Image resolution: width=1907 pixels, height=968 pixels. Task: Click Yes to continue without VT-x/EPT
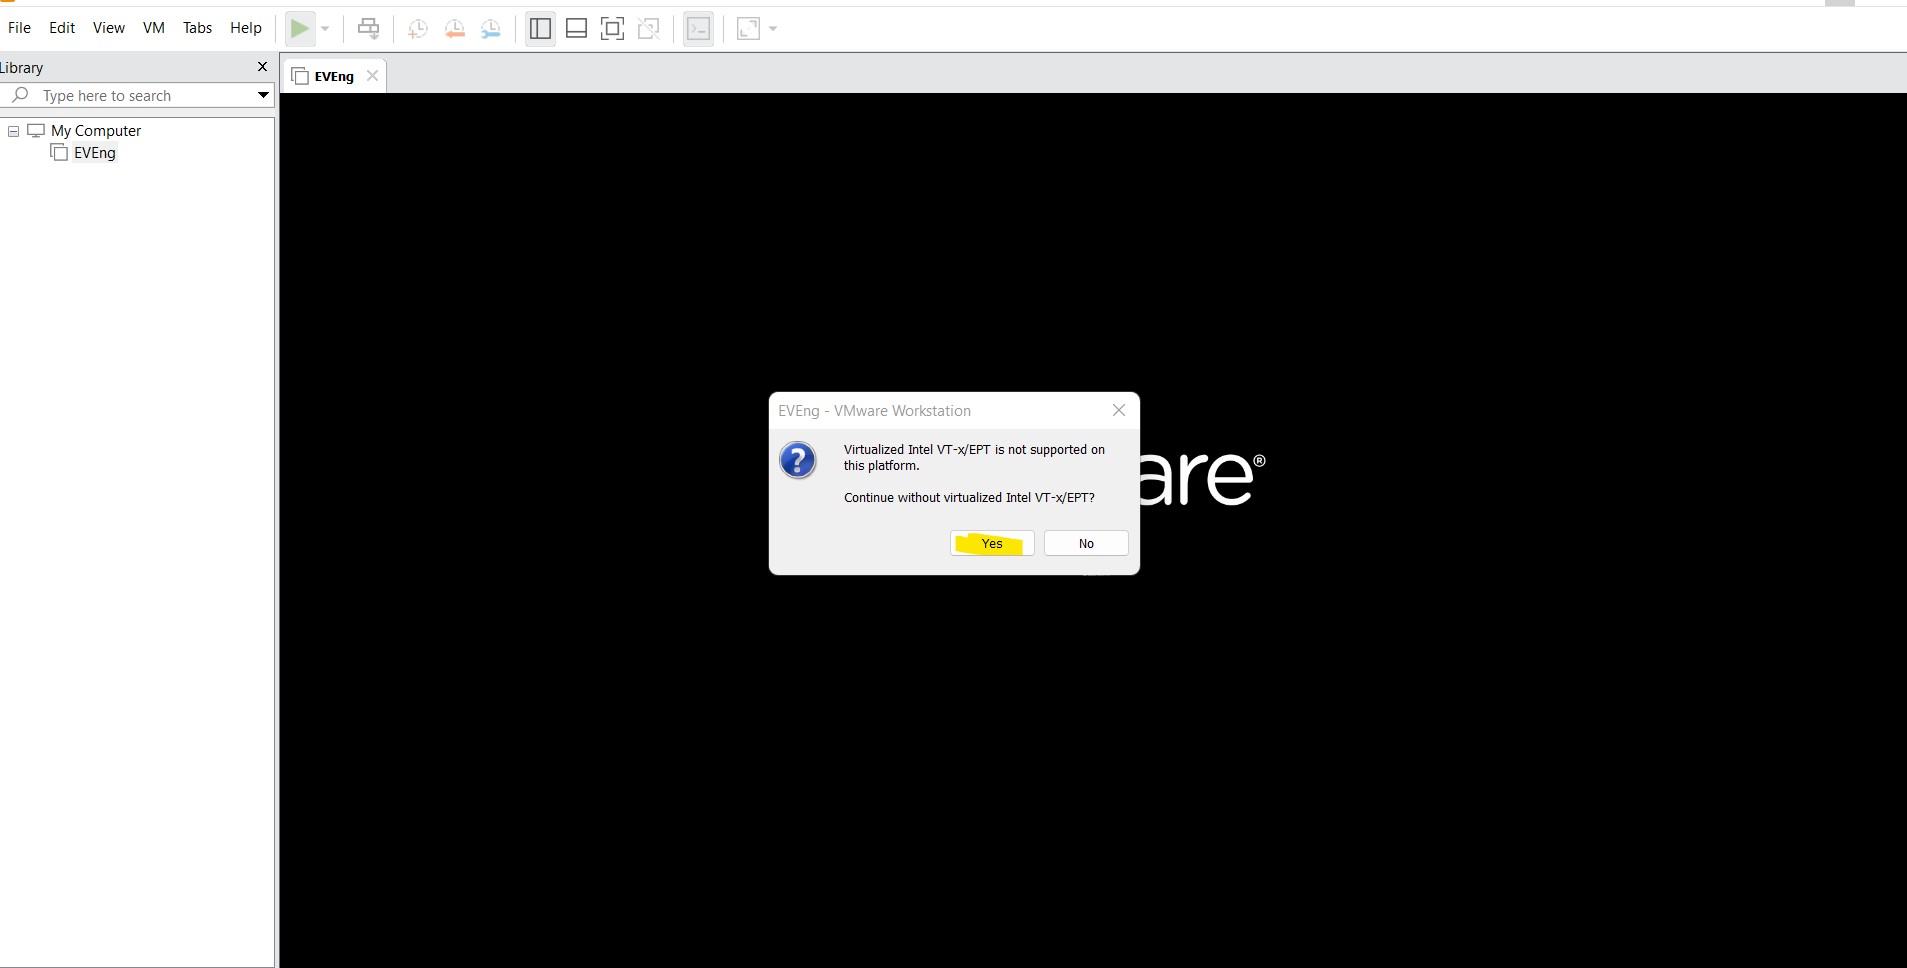[x=992, y=544]
